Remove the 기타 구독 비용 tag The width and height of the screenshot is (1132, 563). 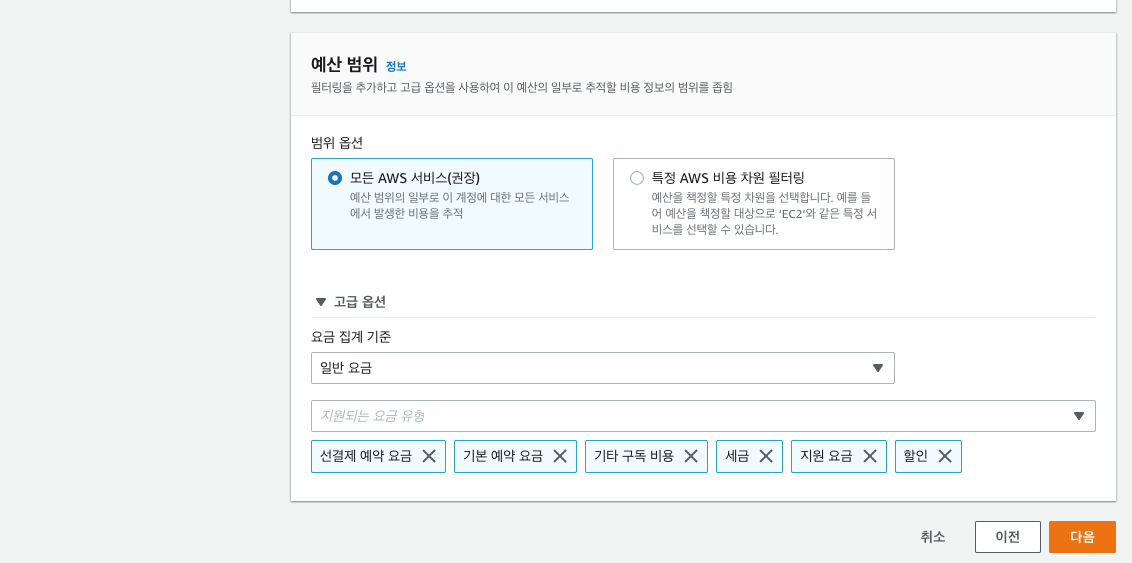tap(691, 456)
